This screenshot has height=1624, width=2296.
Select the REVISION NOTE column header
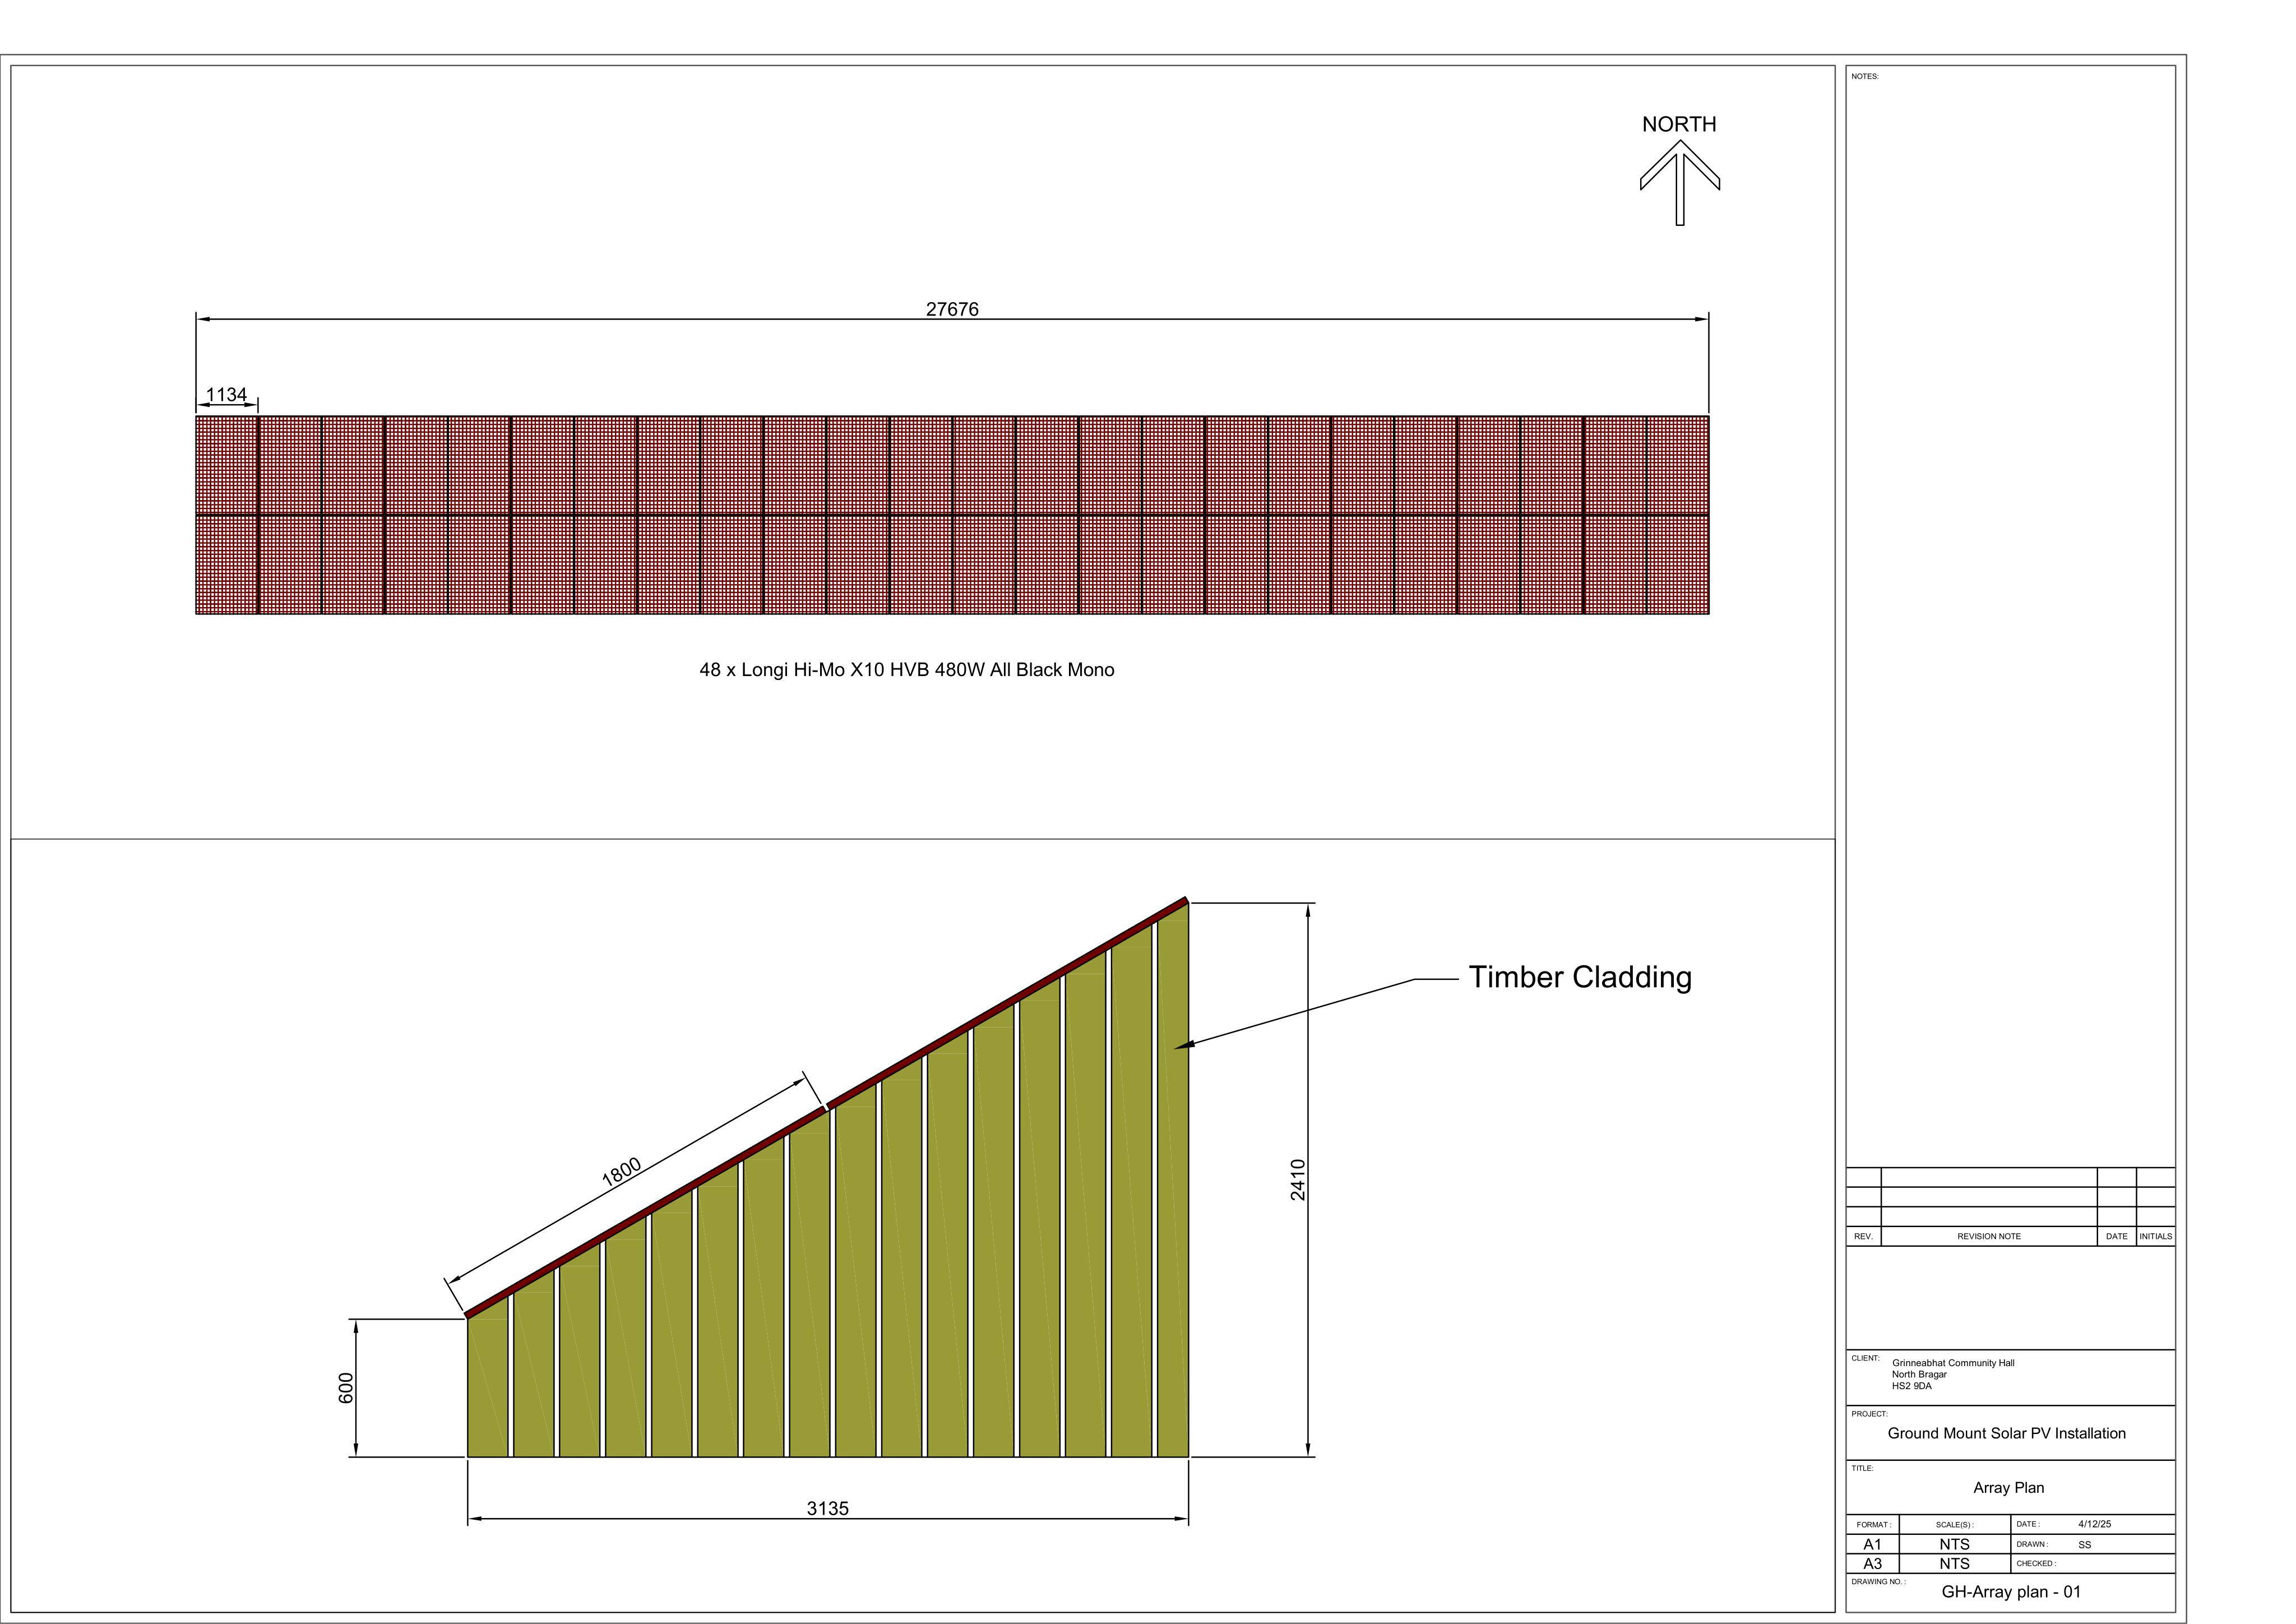(x=1988, y=1236)
